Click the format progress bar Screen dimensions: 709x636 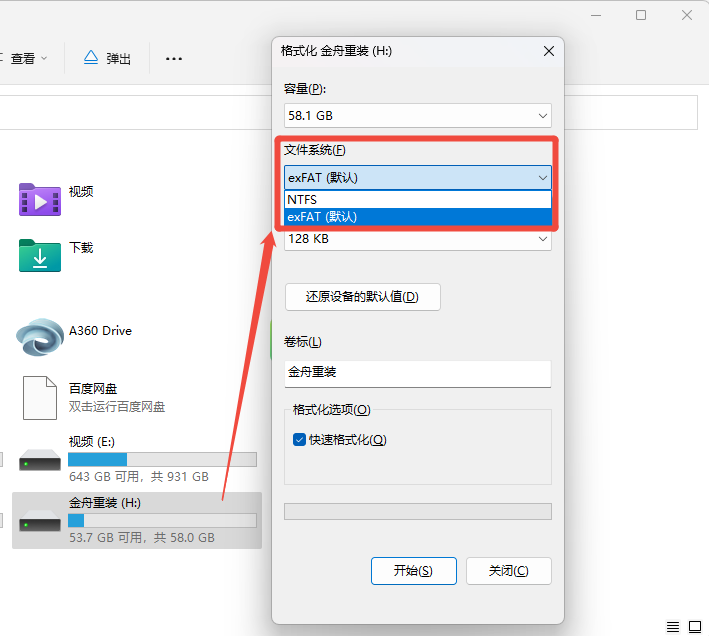(418, 511)
